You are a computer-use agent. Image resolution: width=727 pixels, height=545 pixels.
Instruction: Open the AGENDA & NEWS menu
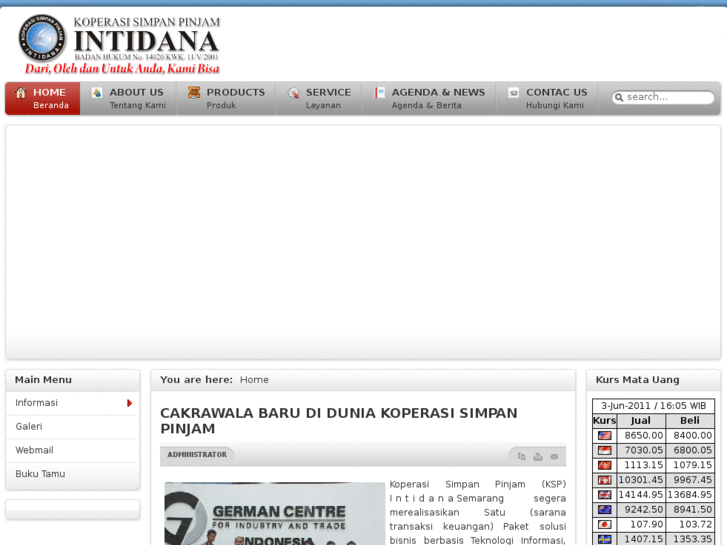point(429,98)
